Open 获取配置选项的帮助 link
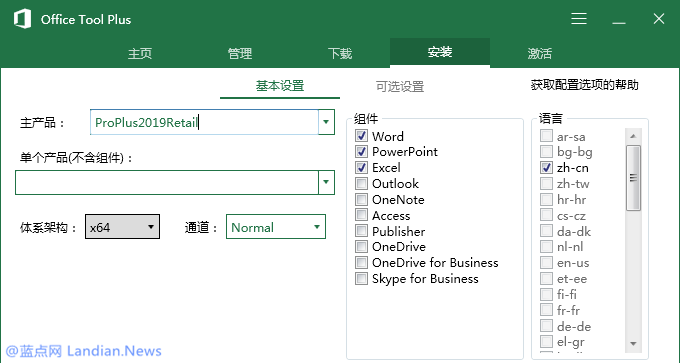 (584, 85)
